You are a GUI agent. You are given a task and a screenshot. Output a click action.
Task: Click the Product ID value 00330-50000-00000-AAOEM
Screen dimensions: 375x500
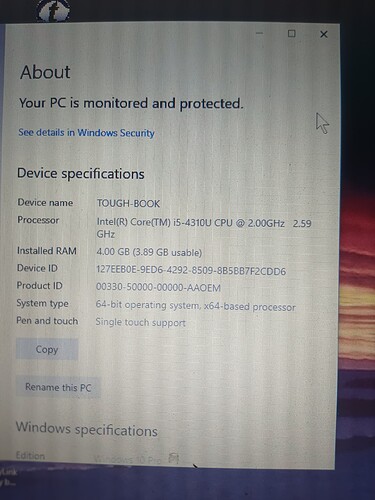point(158,287)
